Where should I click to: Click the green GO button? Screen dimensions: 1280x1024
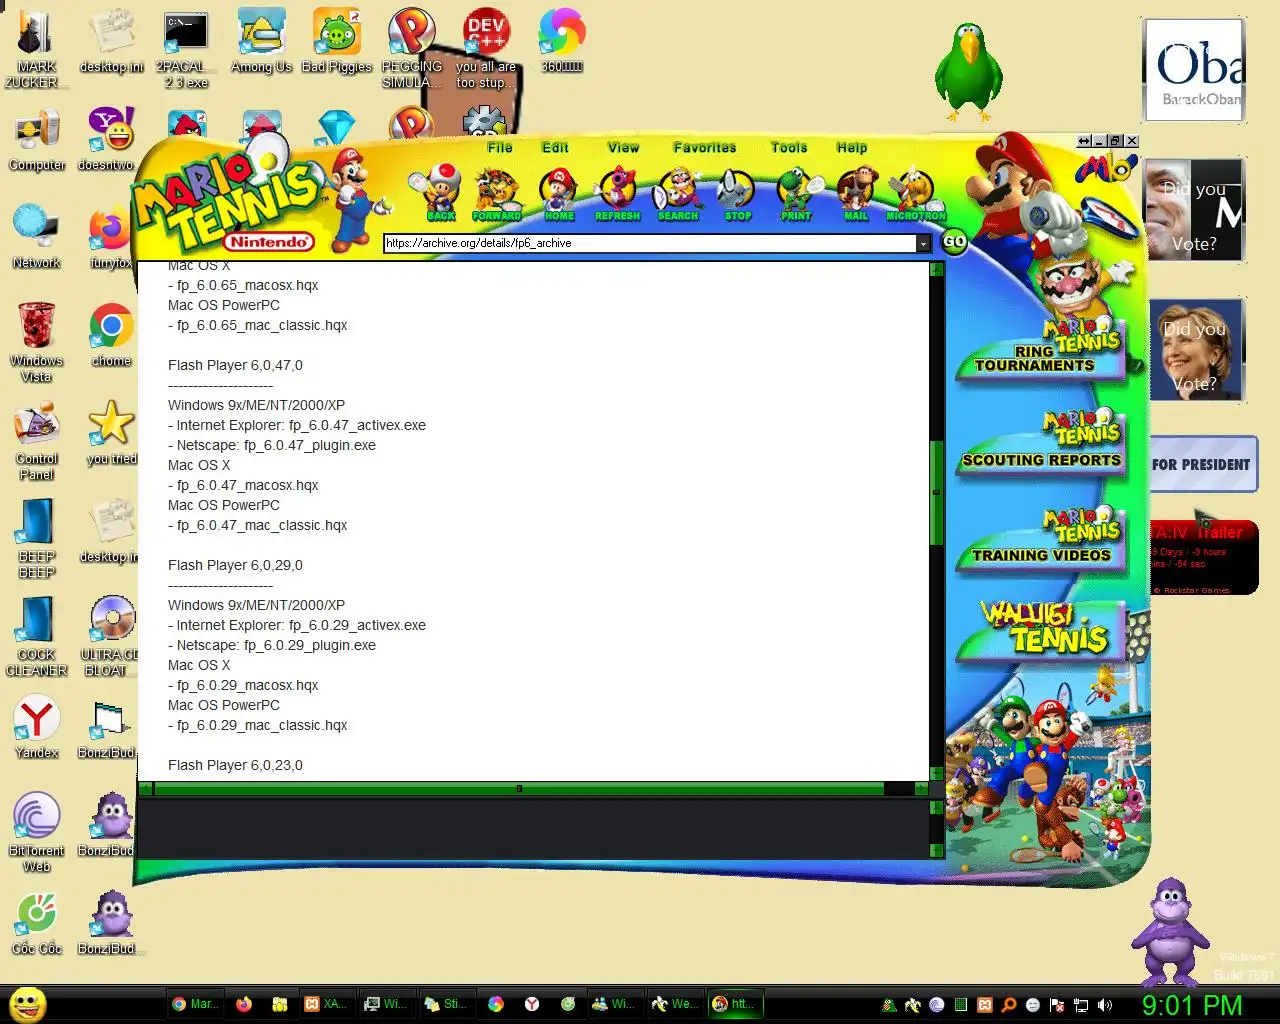click(x=955, y=241)
